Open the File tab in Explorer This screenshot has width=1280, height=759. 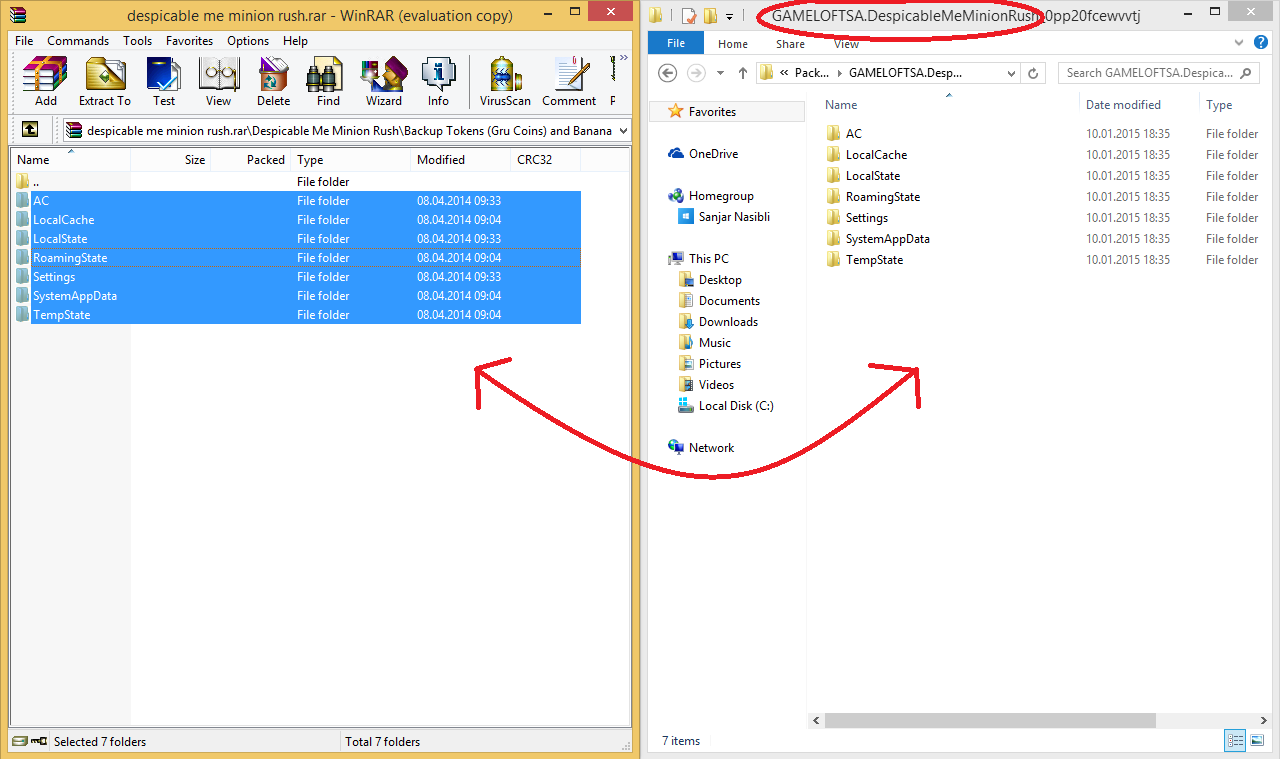(x=676, y=43)
